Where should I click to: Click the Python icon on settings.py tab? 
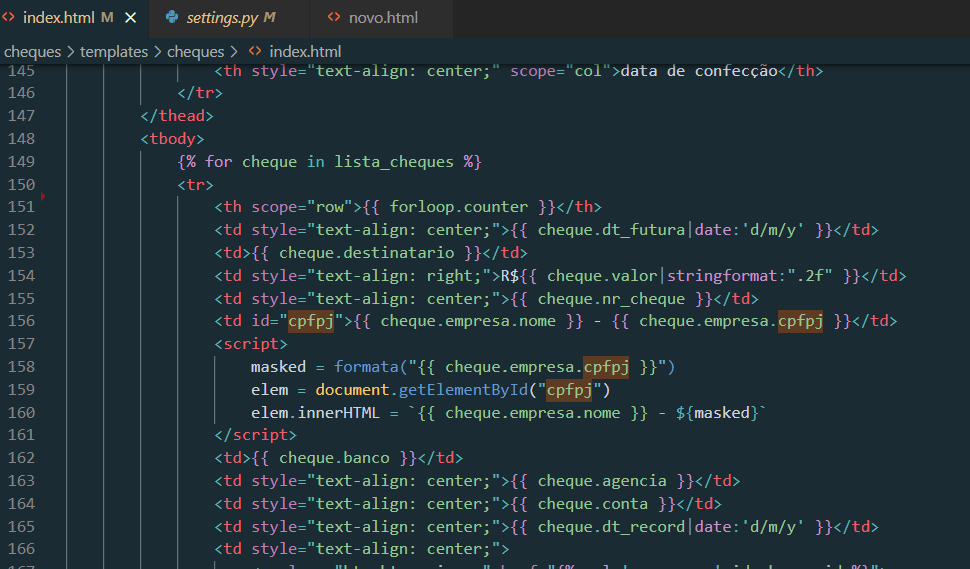172,17
